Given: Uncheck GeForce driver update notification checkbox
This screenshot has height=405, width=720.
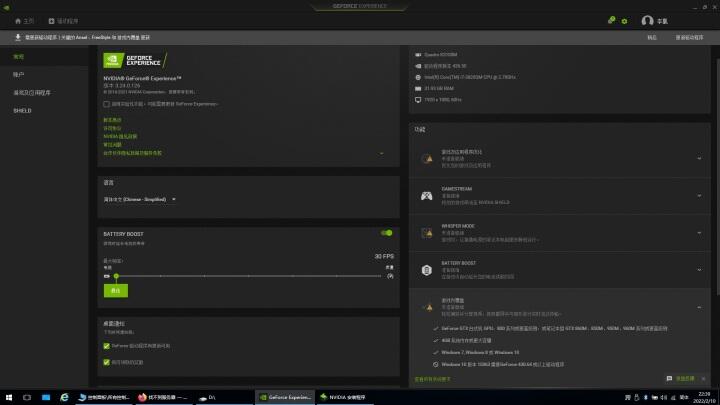Looking at the screenshot, I should click(x=107, y=346).
